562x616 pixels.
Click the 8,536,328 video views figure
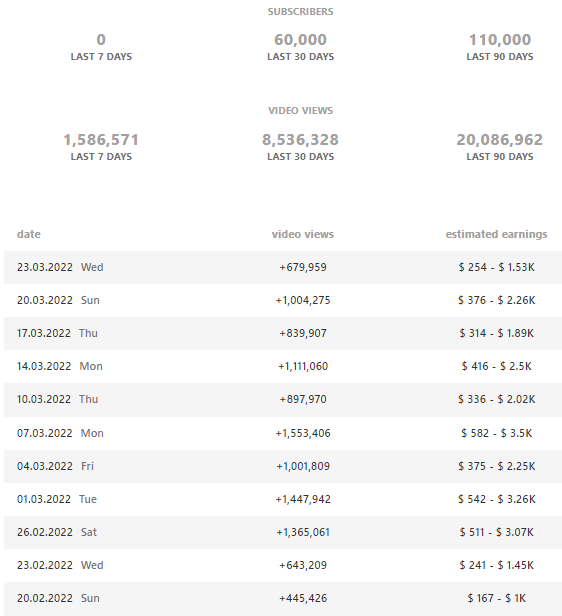click(300, 140)
